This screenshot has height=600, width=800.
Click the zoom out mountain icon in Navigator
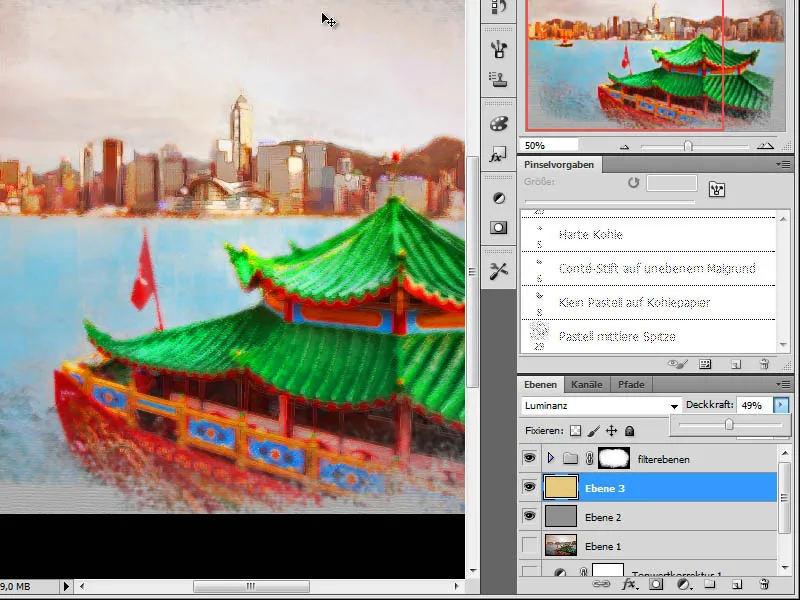[624, 147]
